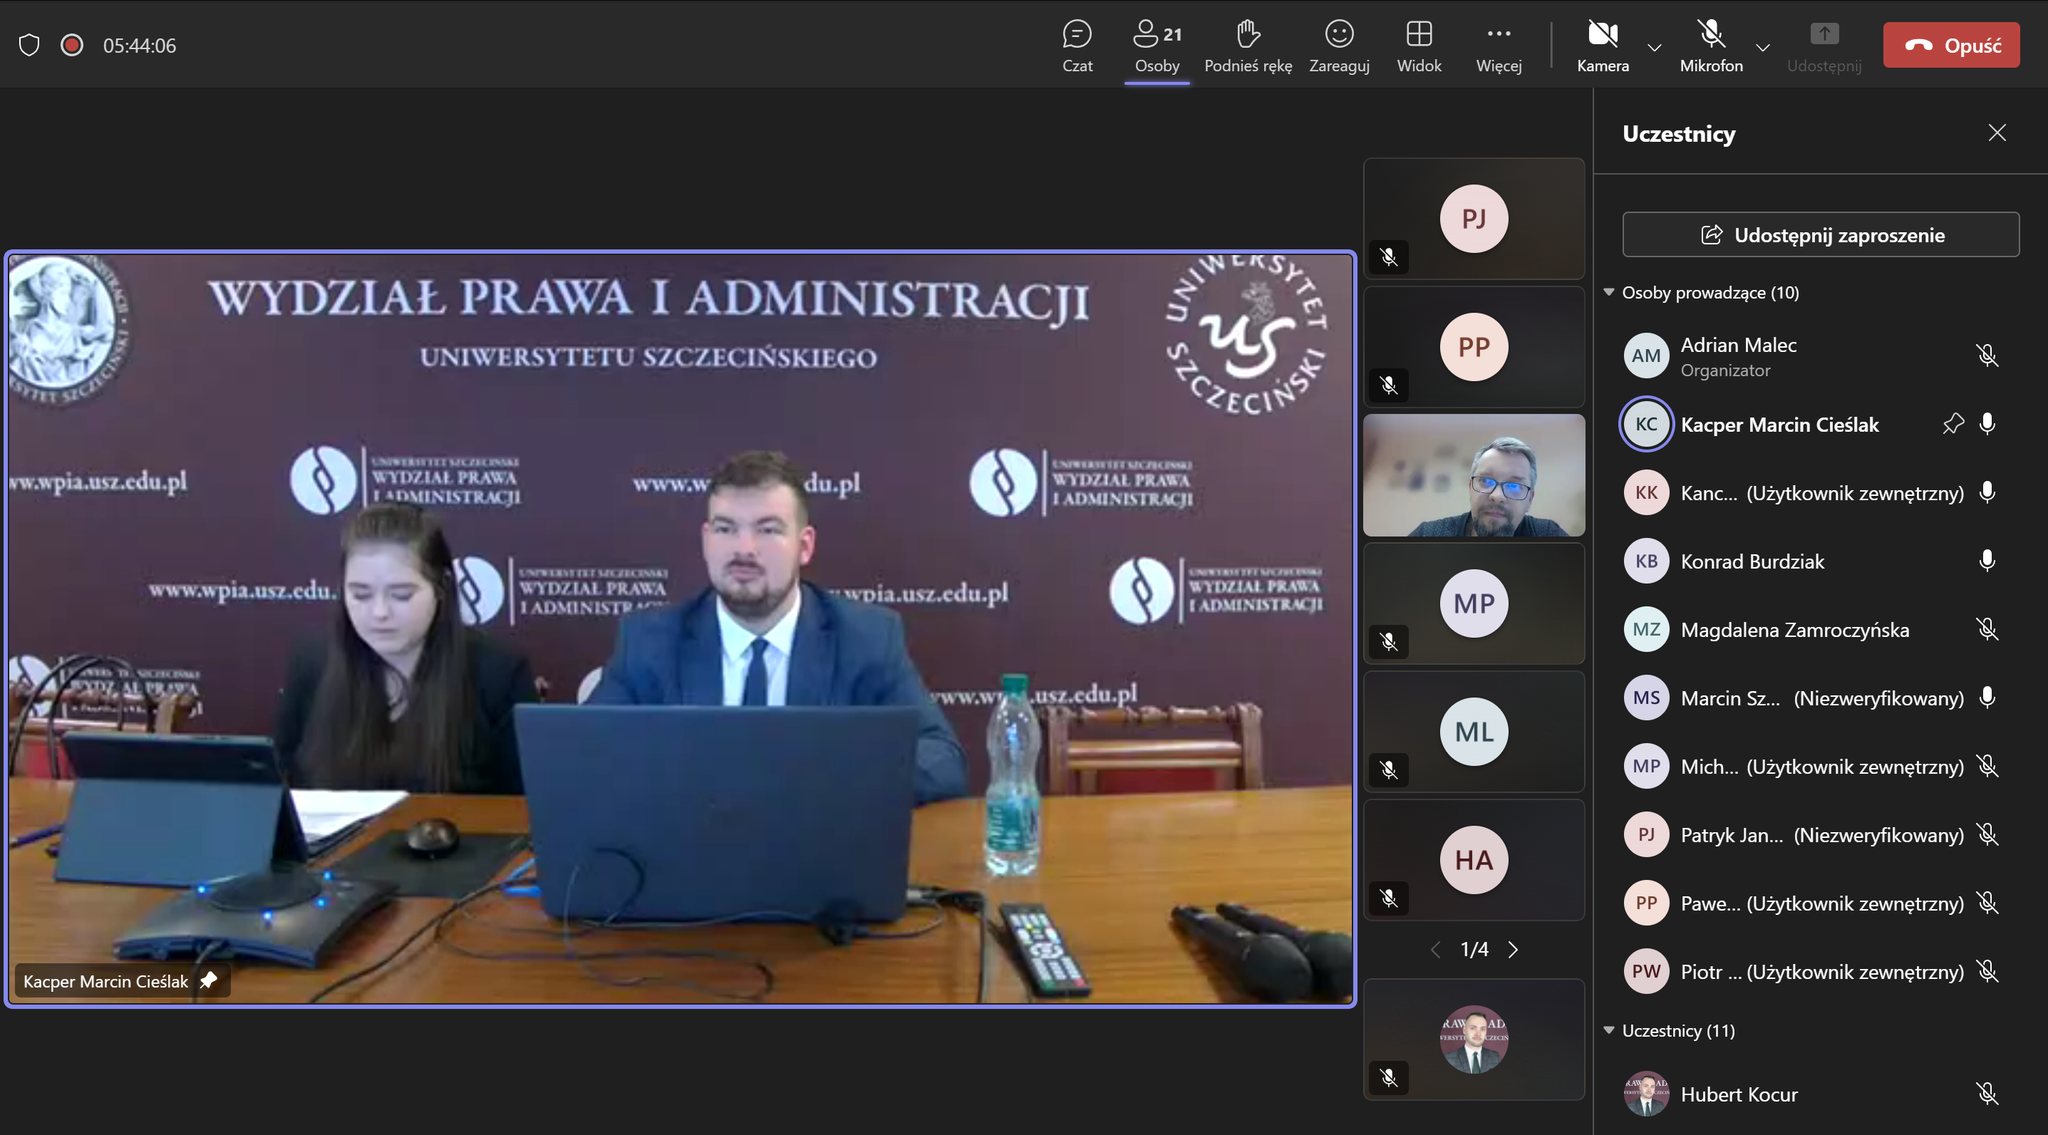Click the Udostępnij zaproszenie button

[x=1820, y=235]
